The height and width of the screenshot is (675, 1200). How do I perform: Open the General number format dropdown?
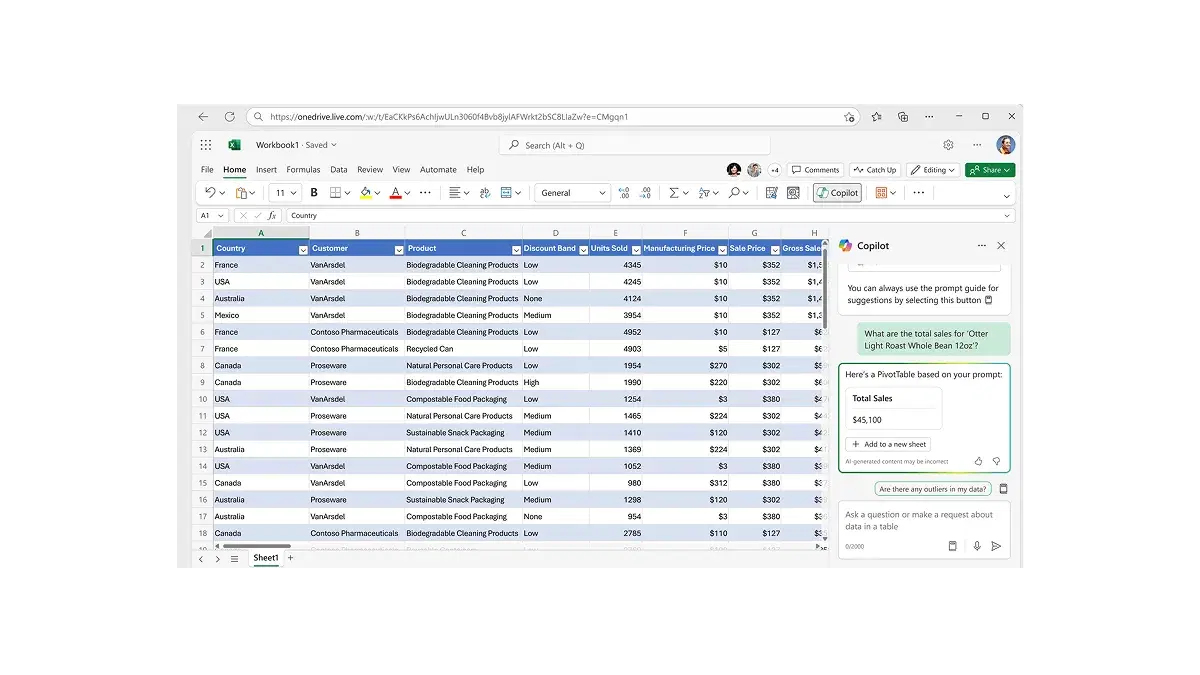(x=573, y=193)
